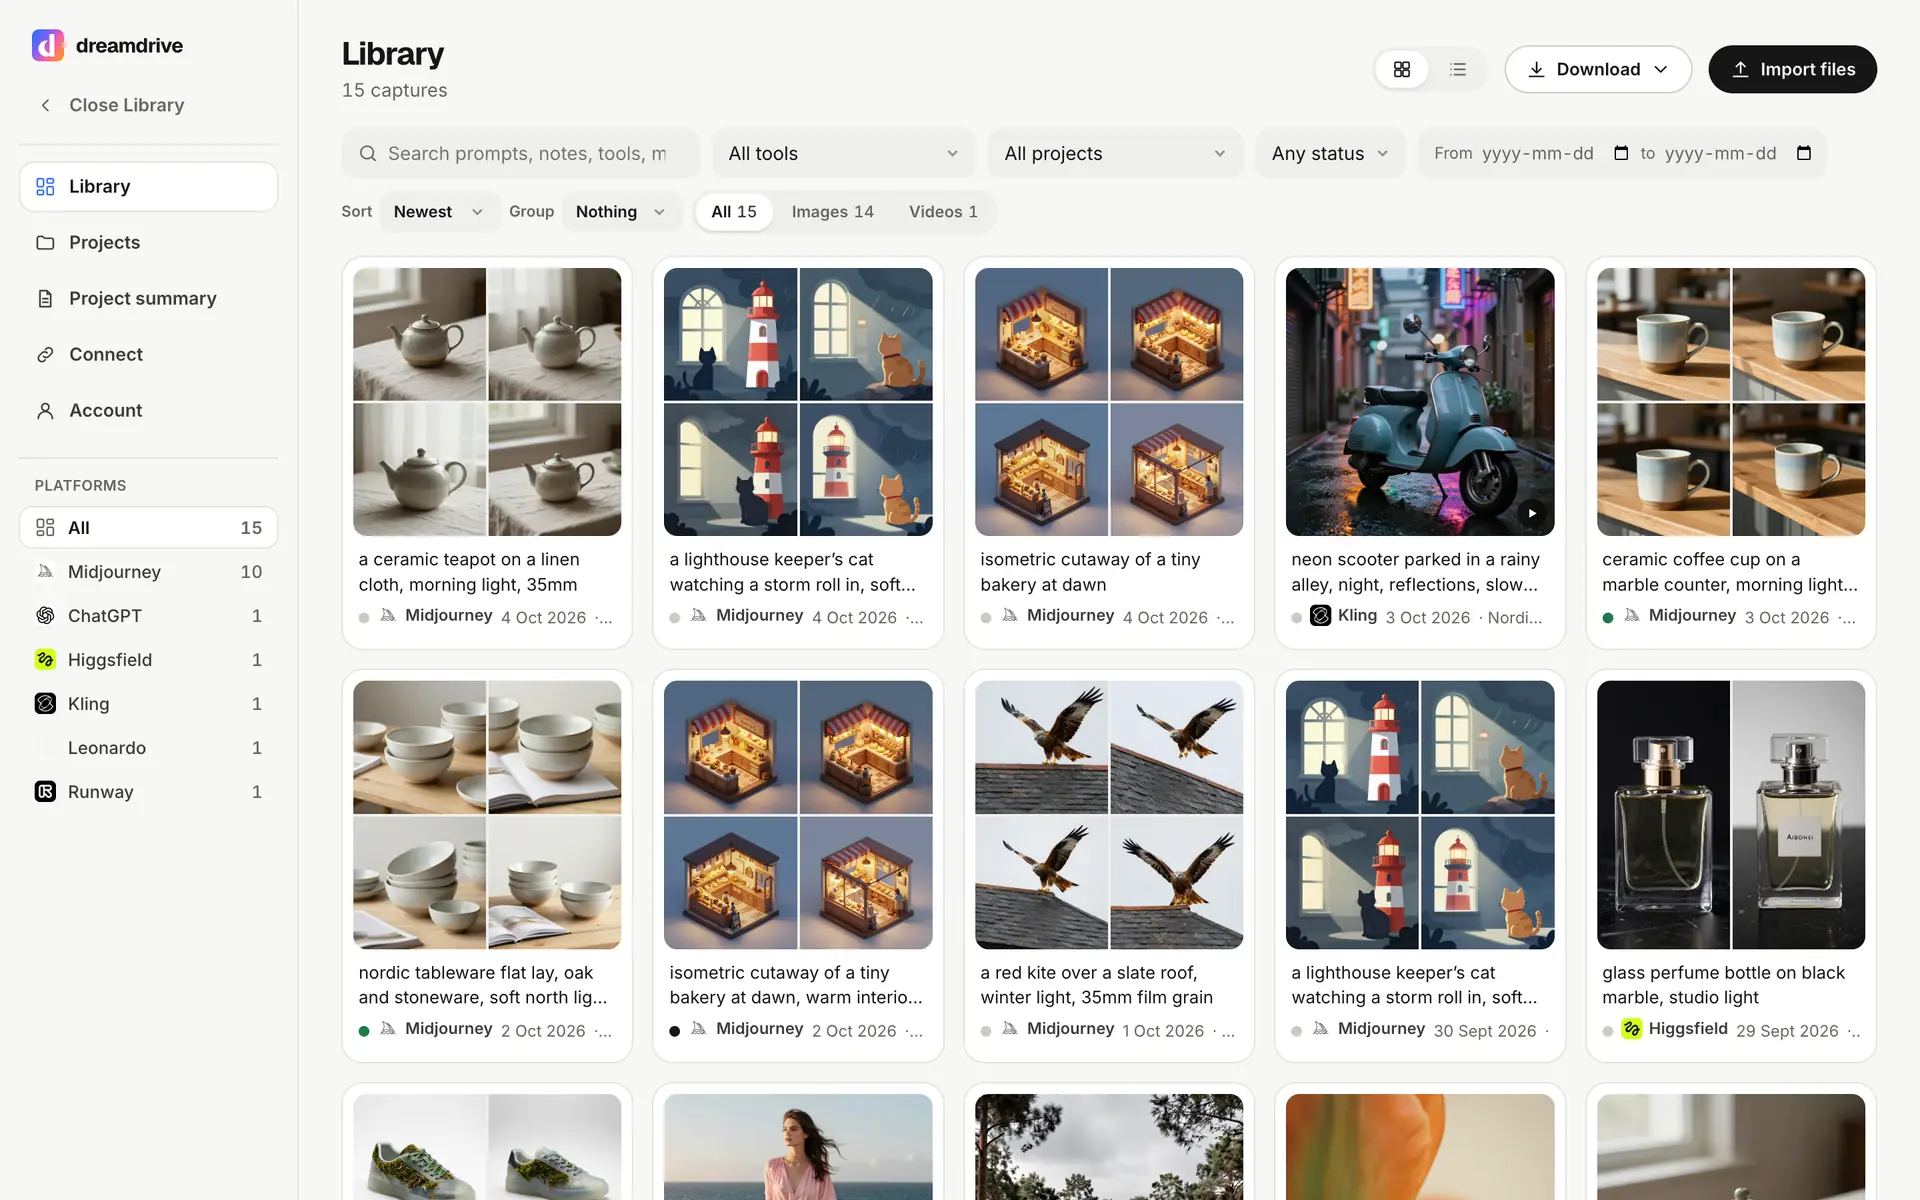Click the green status dot on ceramic coffee cup card
The width and height of the screenshot is (1920, 1200).
point(1608,618)
